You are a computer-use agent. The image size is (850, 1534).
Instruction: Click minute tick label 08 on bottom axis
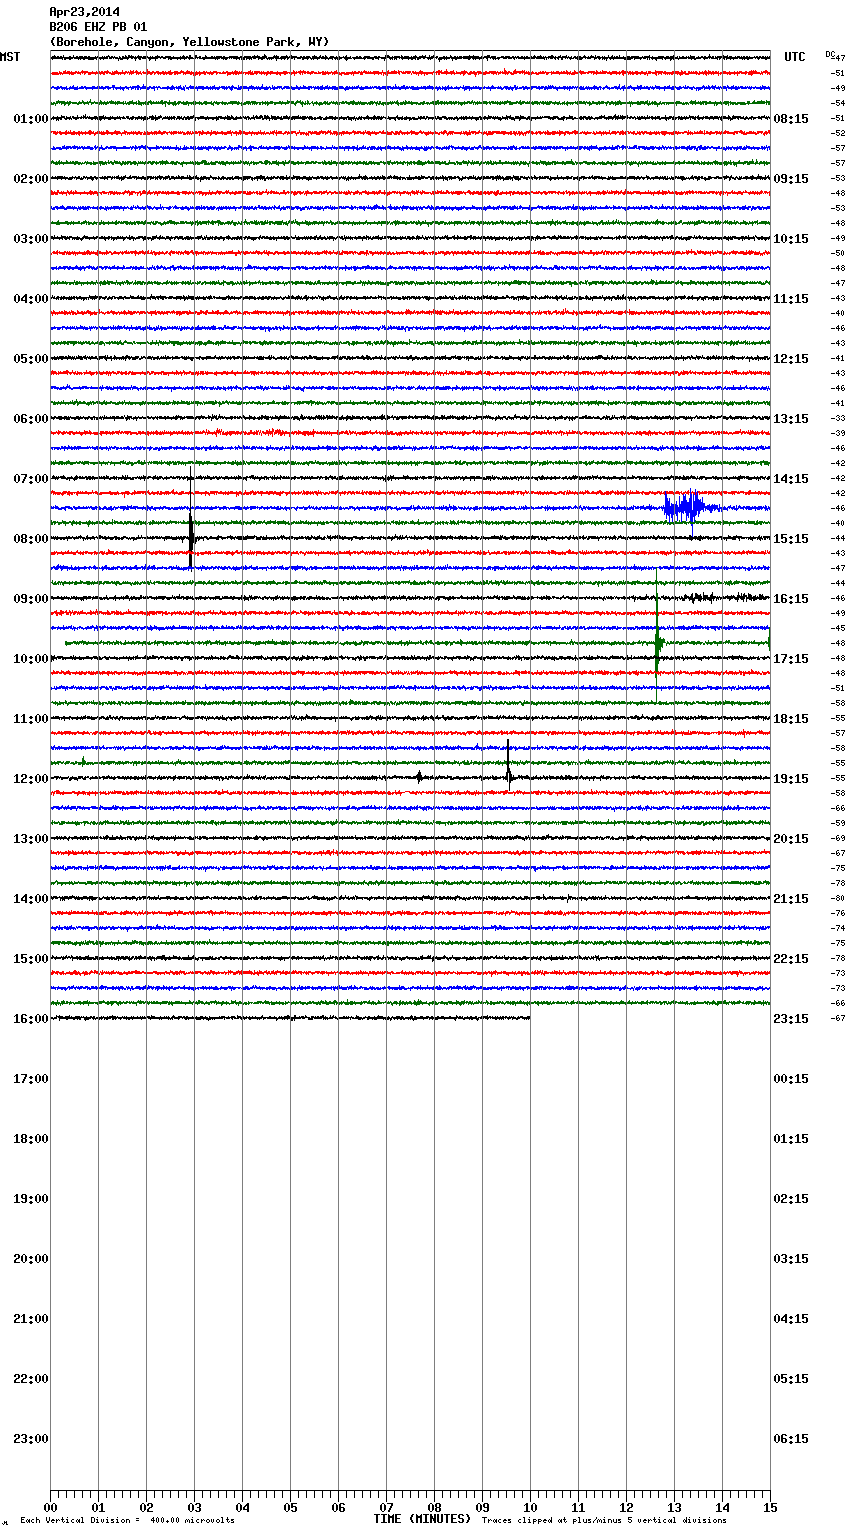pyautogui.click(x=434, y=1507)
